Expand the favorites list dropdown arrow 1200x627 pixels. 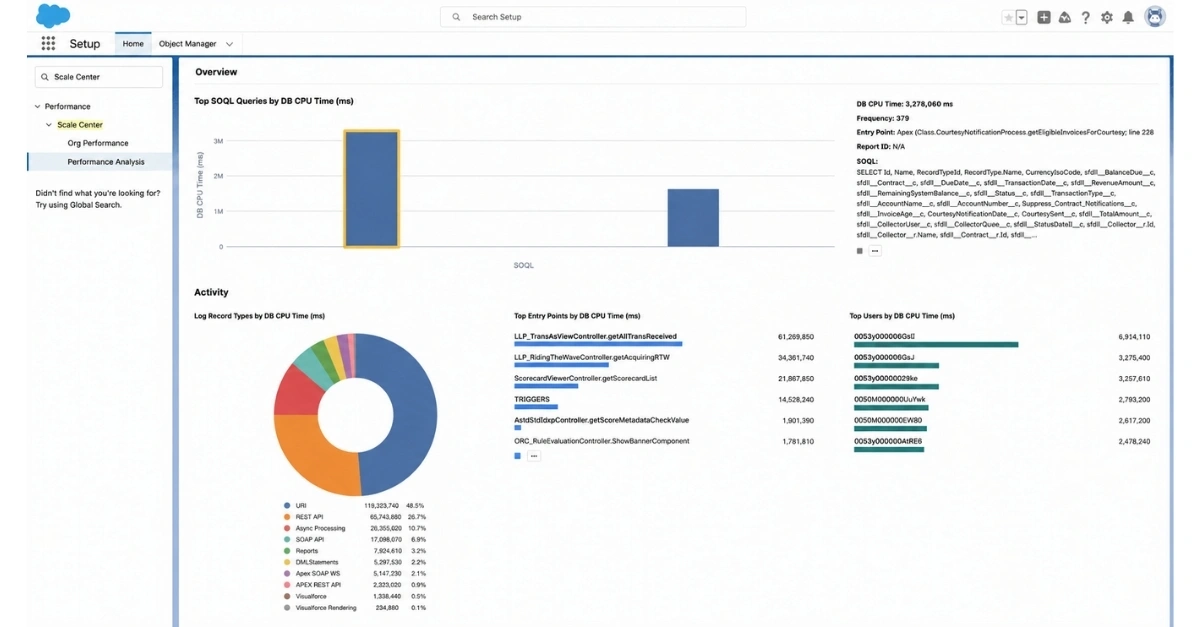coord(1021,17)
